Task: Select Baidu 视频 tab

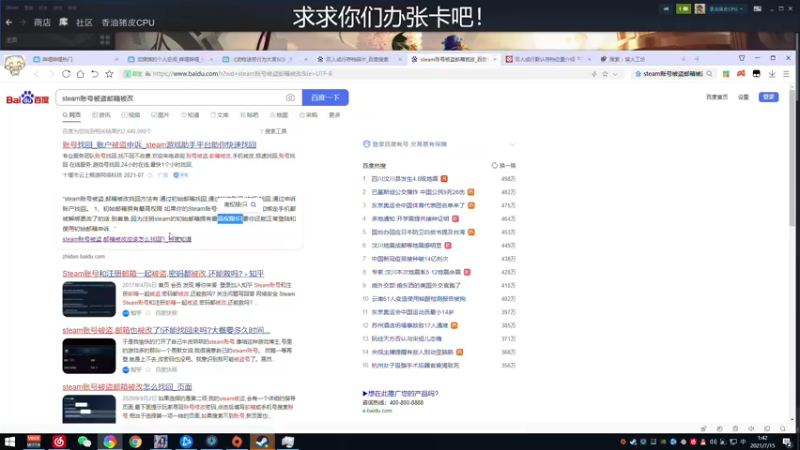Action: [x=131, y=115]
